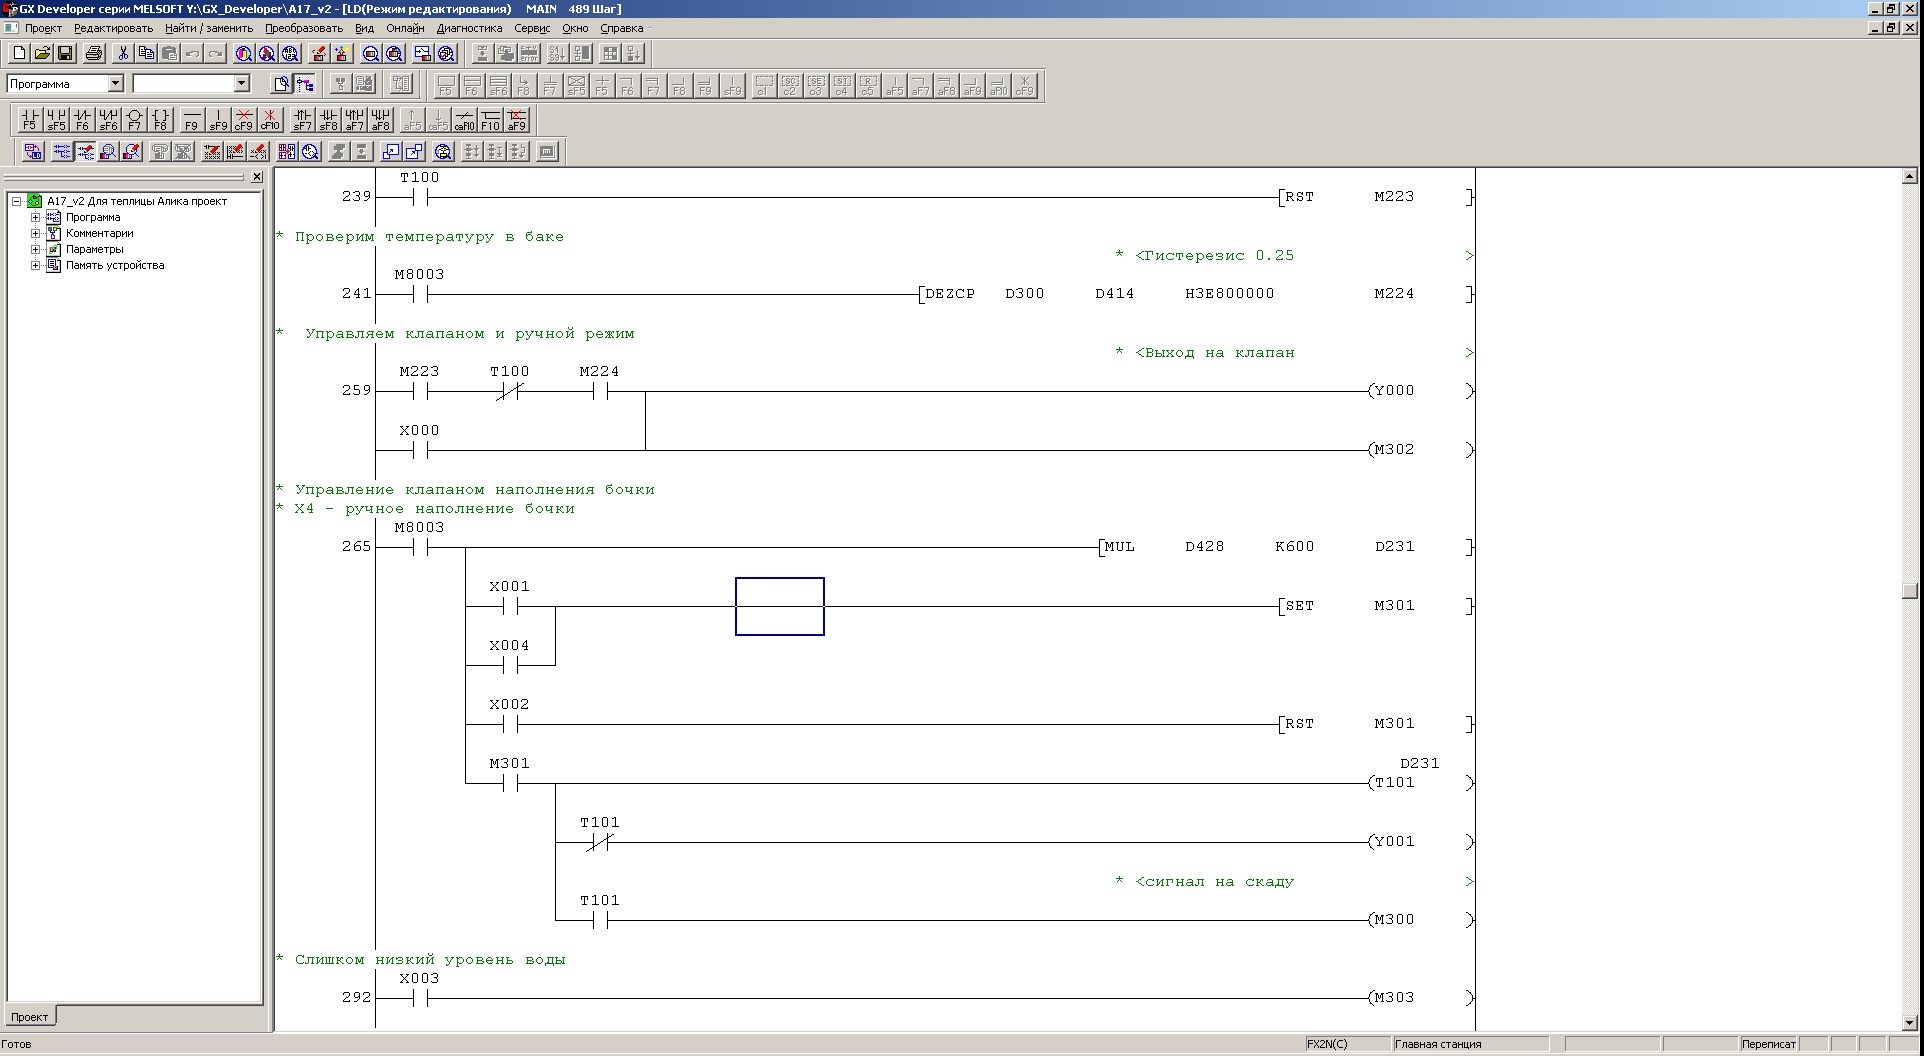Expand the Параметры tree node
This screenshot has height=1056, width=1924.
pyautogui.click(x=35, y=249)
